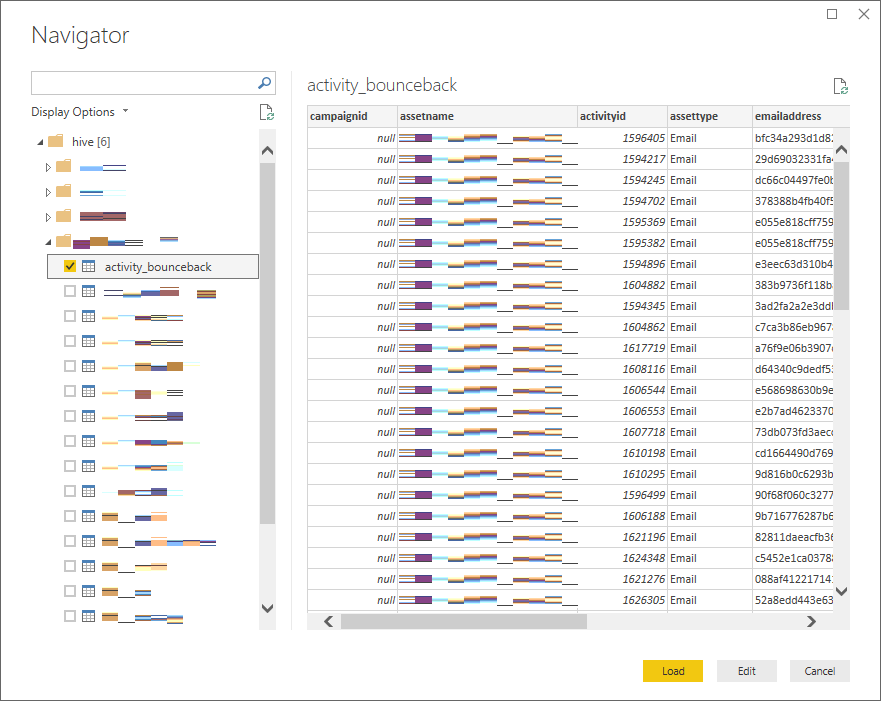Expand the third subfolder under hive
The height and width of the screenshot is (701, 881).
48,217
